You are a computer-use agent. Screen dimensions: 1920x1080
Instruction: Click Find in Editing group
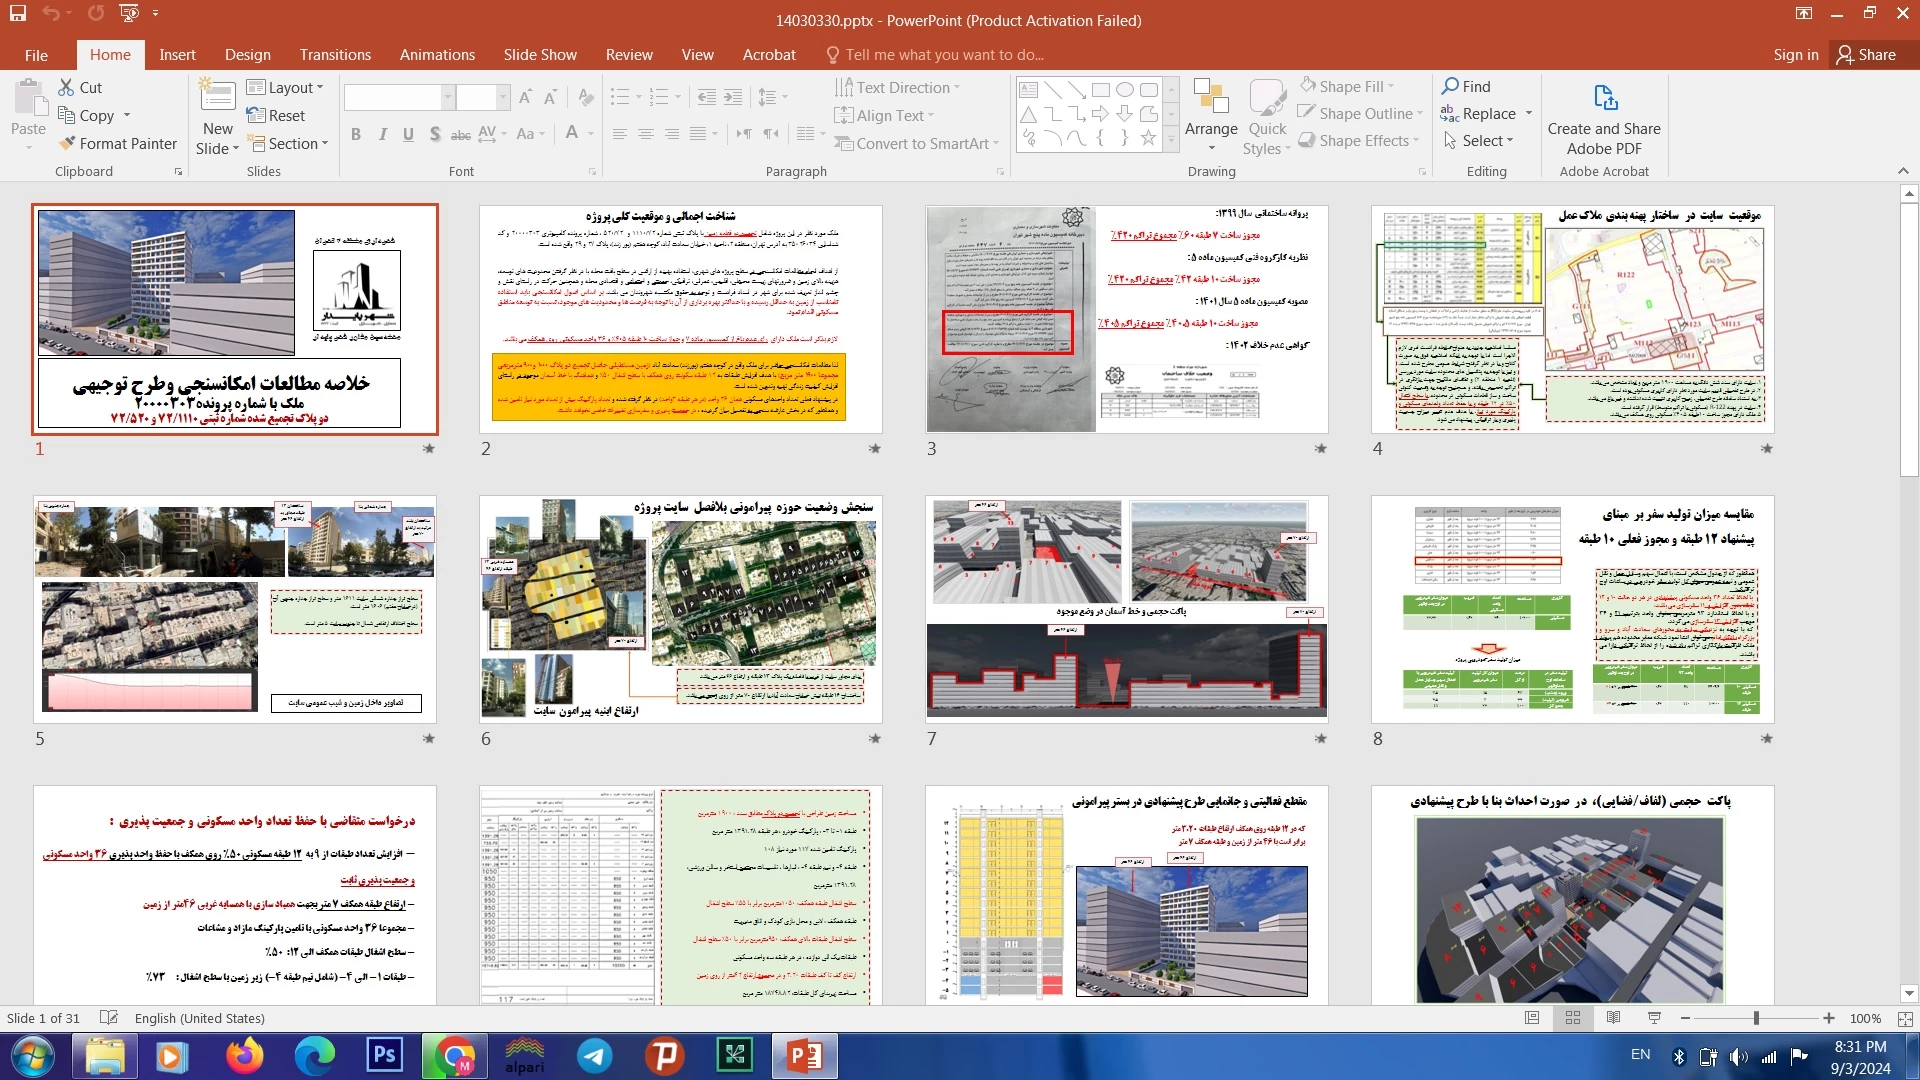[x=1466, y=86]
